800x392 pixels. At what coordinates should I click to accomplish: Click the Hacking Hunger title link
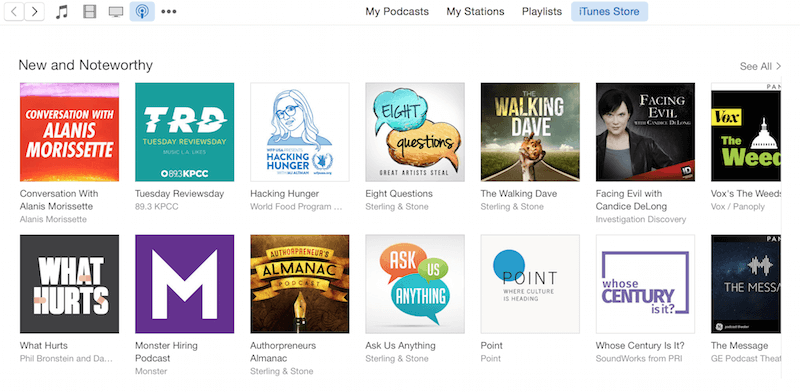click(285, 194)
